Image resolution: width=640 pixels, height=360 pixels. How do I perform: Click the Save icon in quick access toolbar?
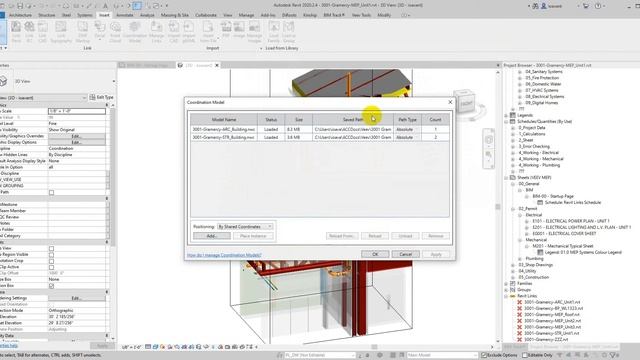pos(20,6)
